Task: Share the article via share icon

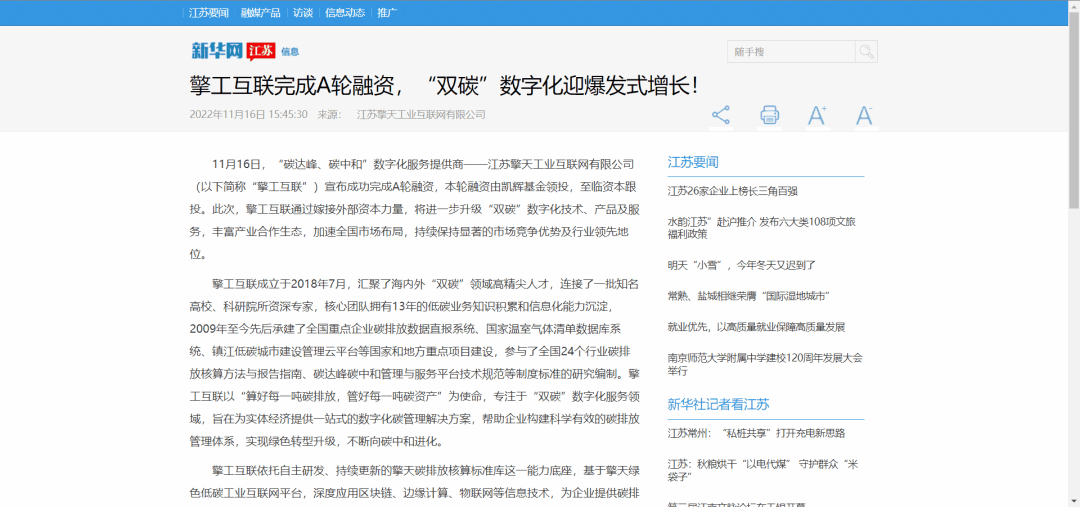Action: tap(720, 115)
